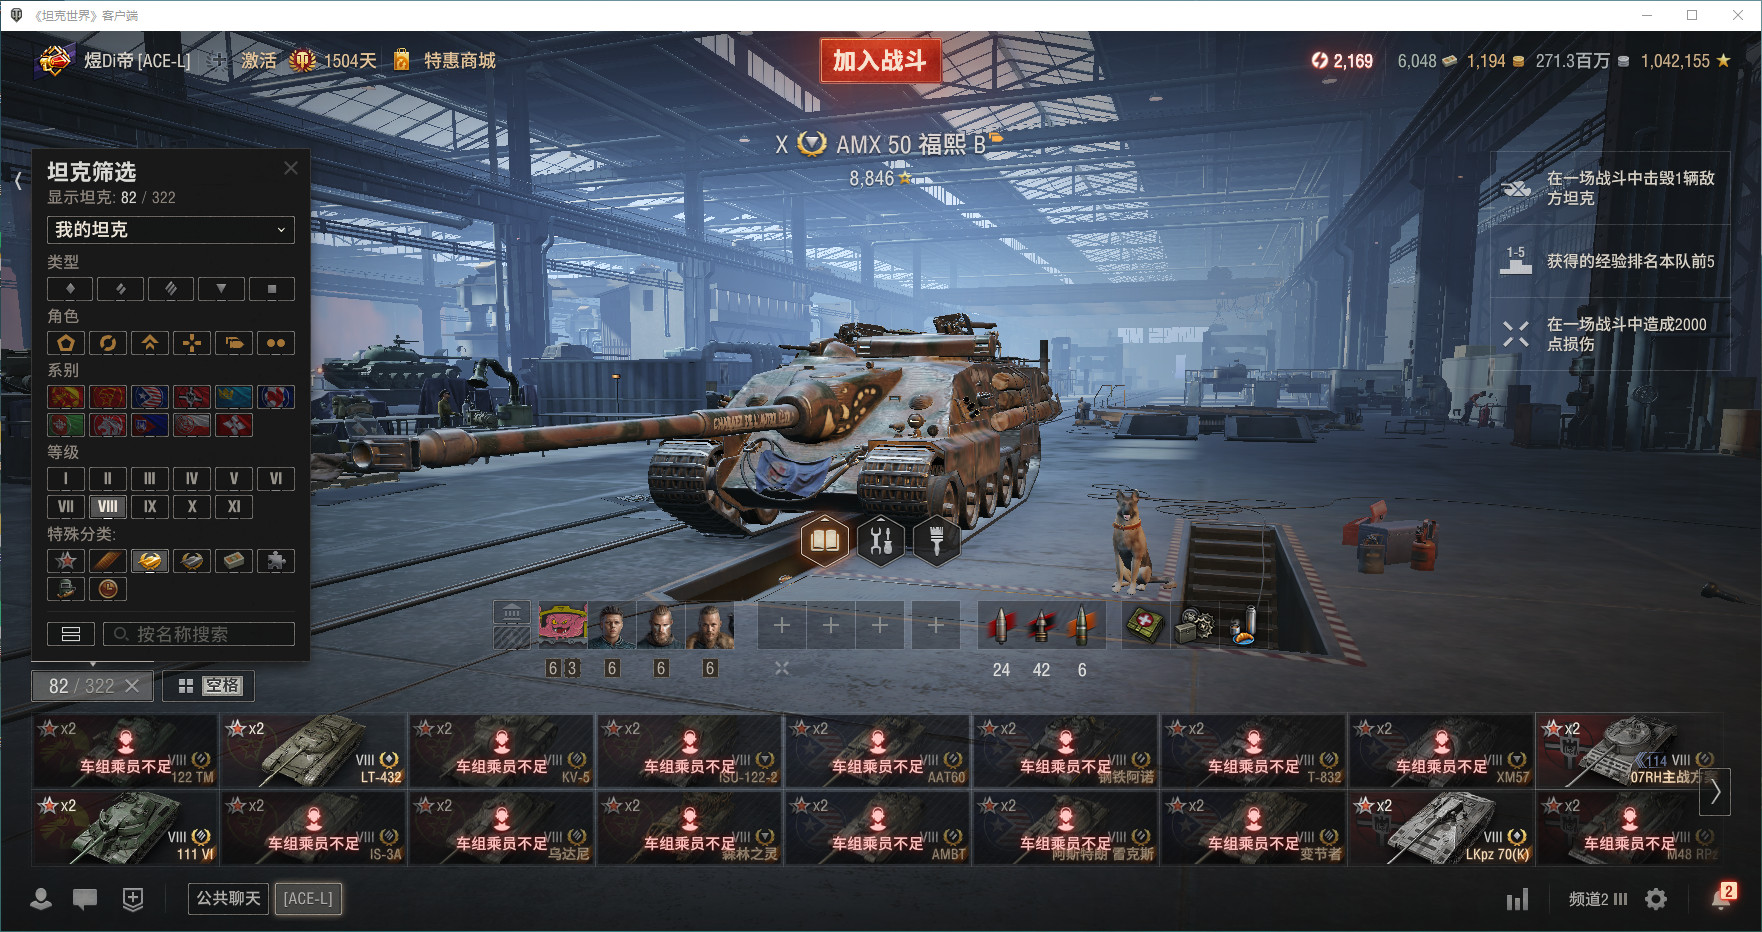Expand tank carousel with right arrow
This screenshot has height=932, width=1762.
tap(1716, 791)
